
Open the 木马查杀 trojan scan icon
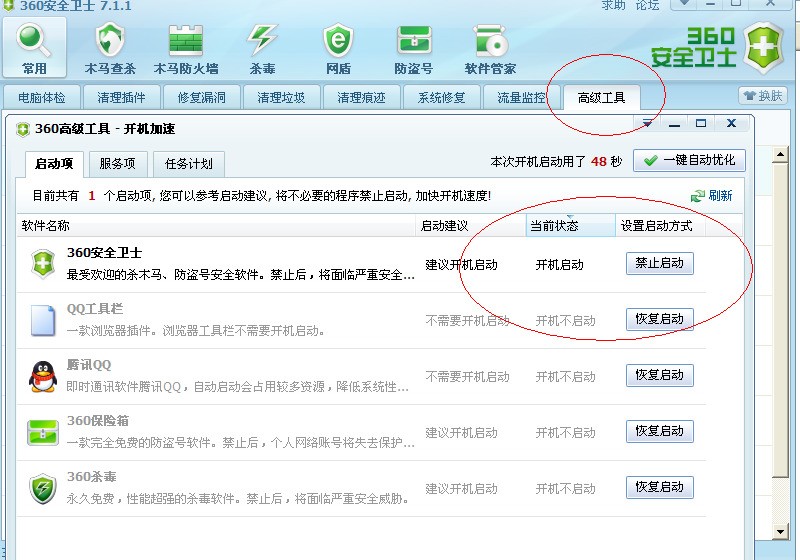110,48
